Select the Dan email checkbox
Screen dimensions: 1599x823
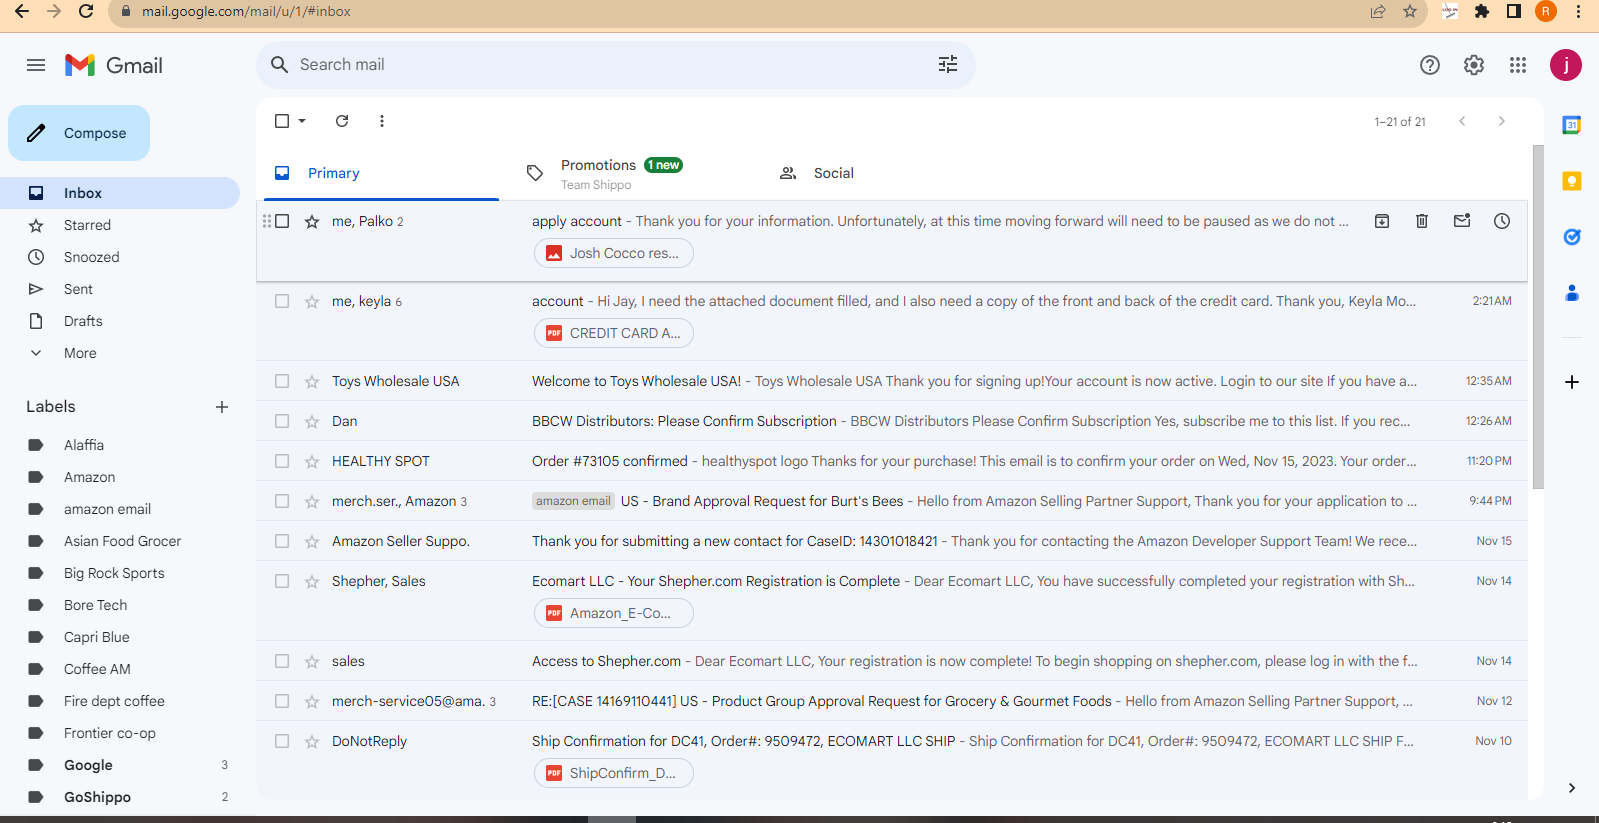click(x=282, y=421)
